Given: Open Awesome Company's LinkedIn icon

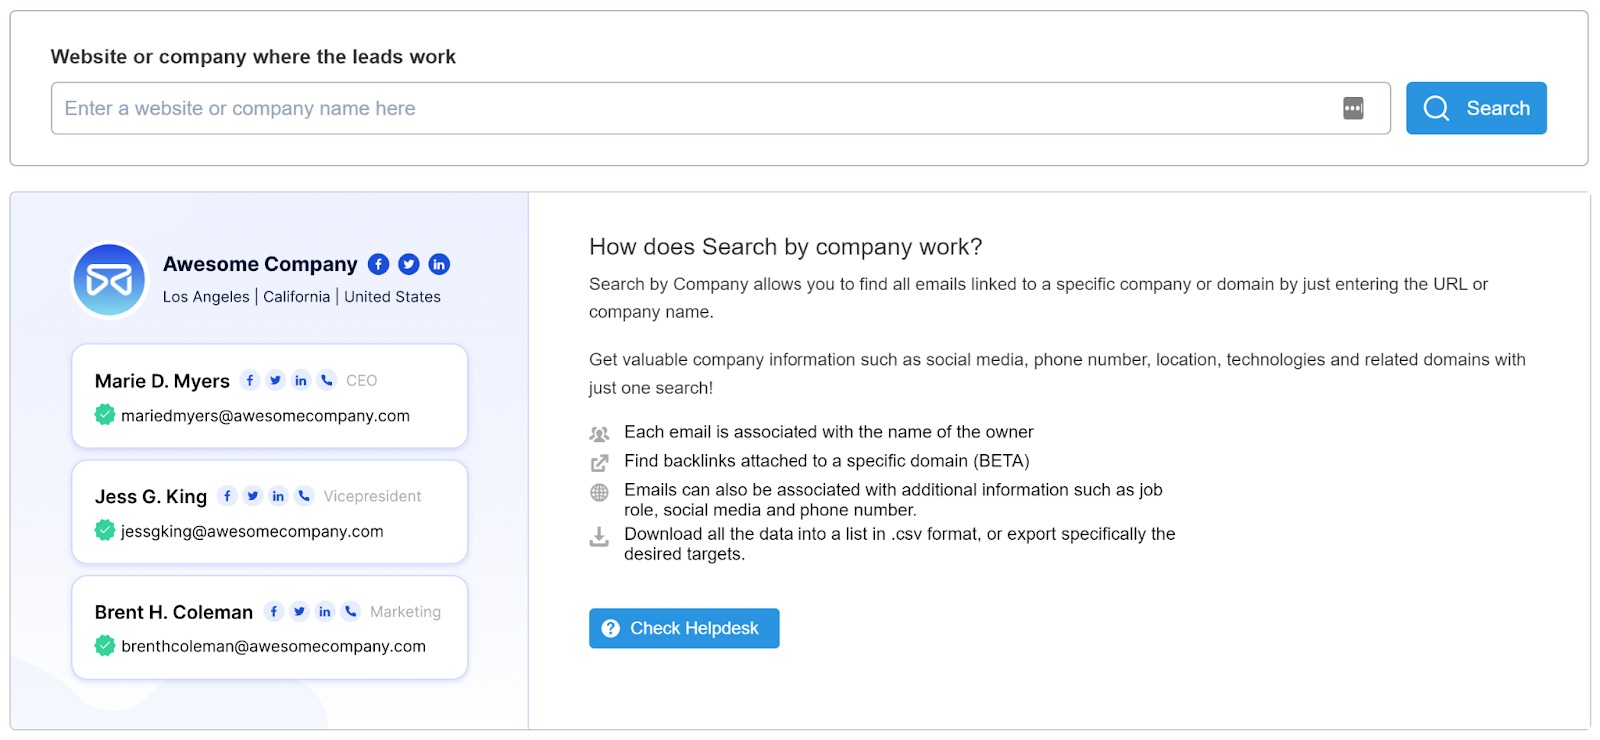Looking at the screenshot, I should [439, 264].
